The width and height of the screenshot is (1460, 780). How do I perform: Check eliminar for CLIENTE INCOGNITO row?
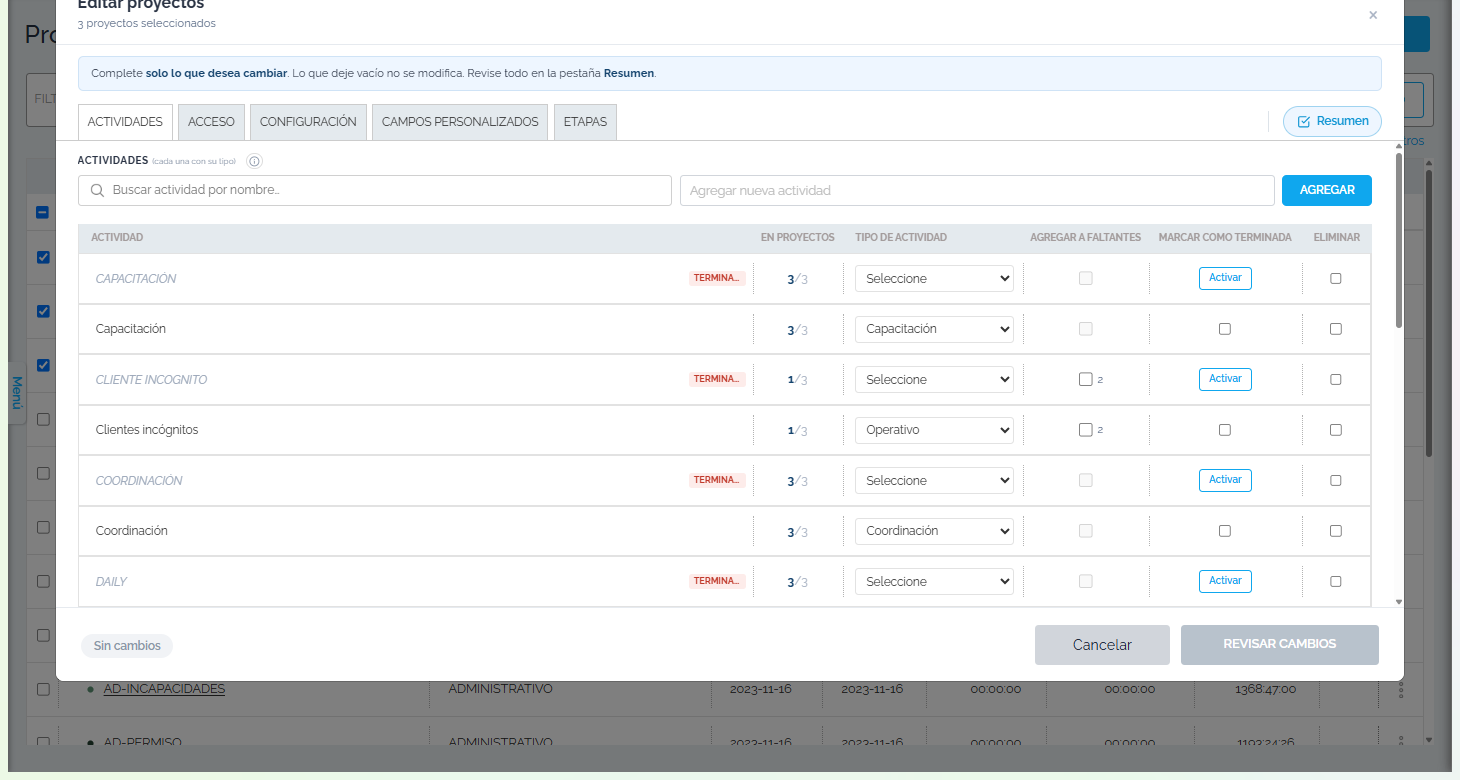pyautogui.click(x=1336, y=380)
